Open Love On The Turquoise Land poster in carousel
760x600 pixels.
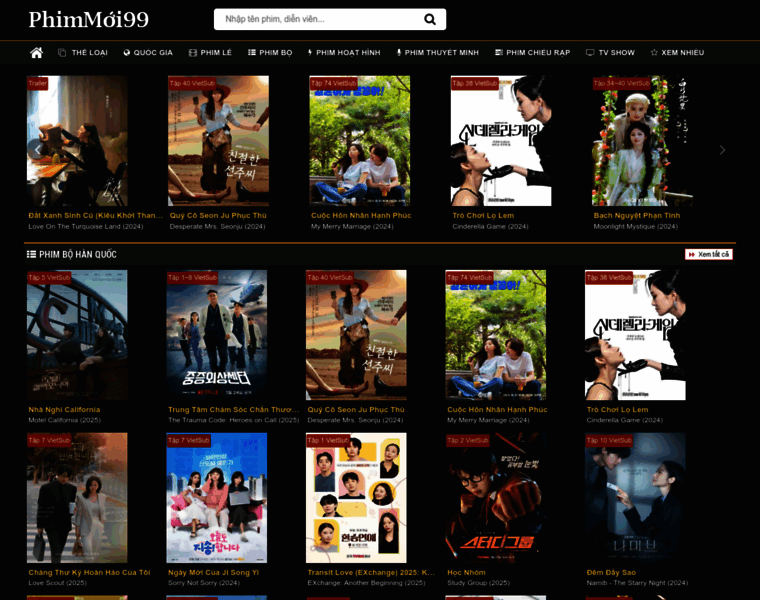pos(77,141)
